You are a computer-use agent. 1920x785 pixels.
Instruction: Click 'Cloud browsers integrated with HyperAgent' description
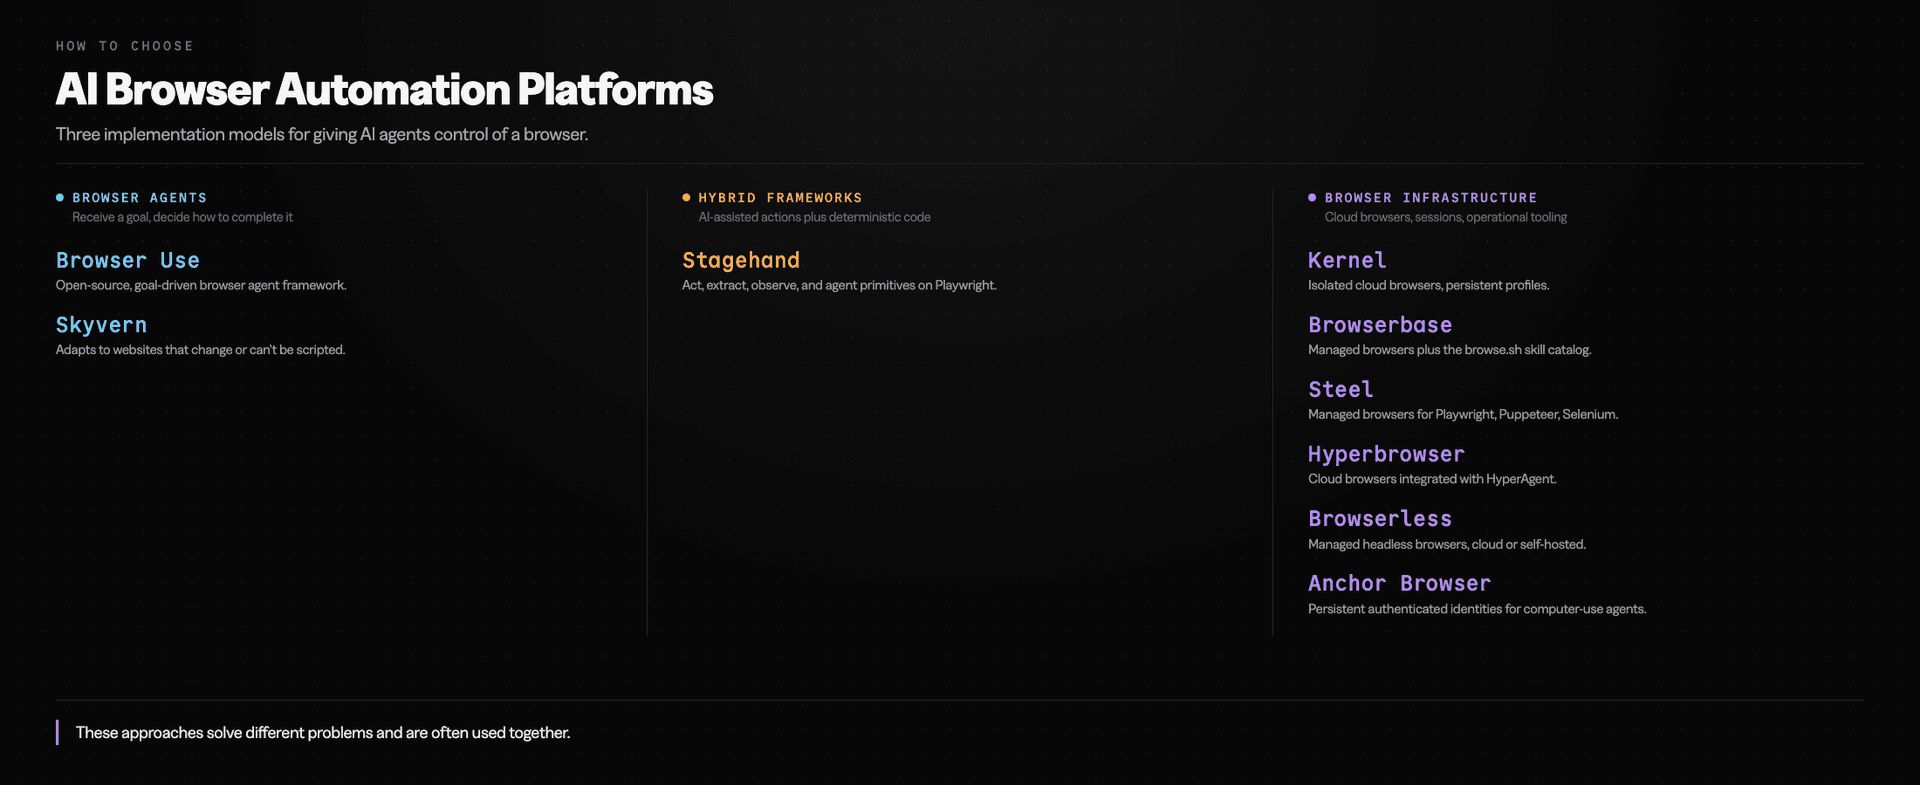(1432, 479)
